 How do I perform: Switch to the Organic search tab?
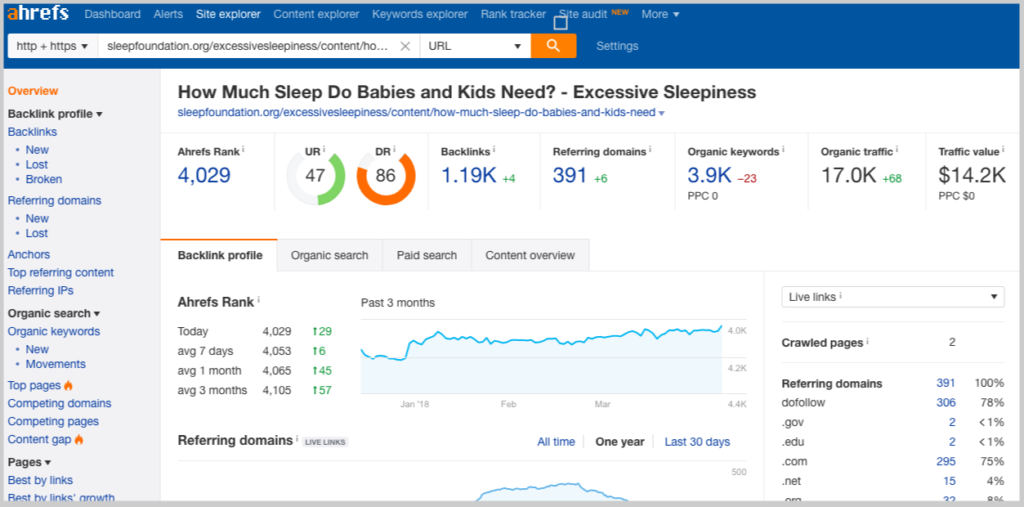click(330, 255)
